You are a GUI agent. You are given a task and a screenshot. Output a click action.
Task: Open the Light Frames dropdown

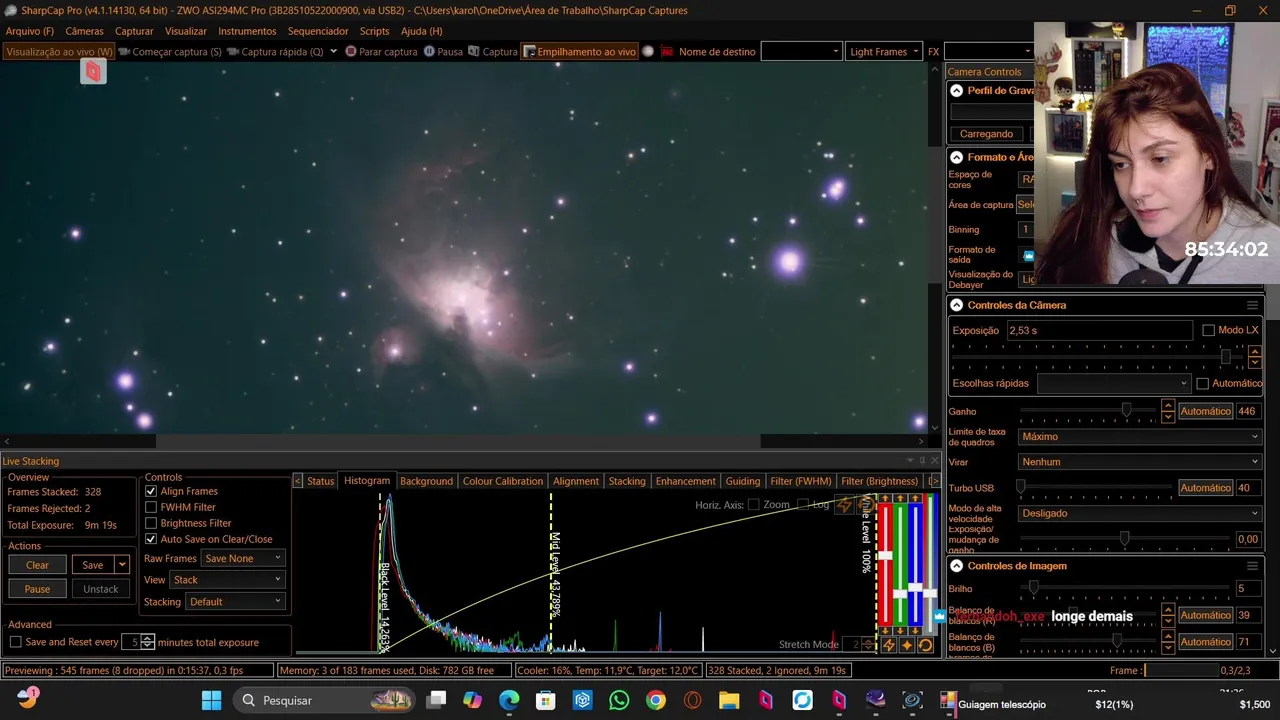(884, 52)
